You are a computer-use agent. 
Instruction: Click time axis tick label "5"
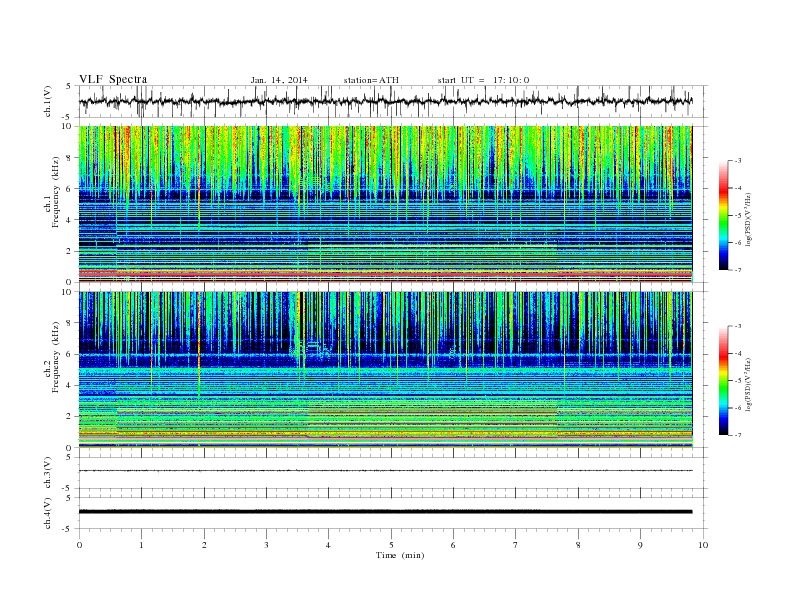click(391, 545)
